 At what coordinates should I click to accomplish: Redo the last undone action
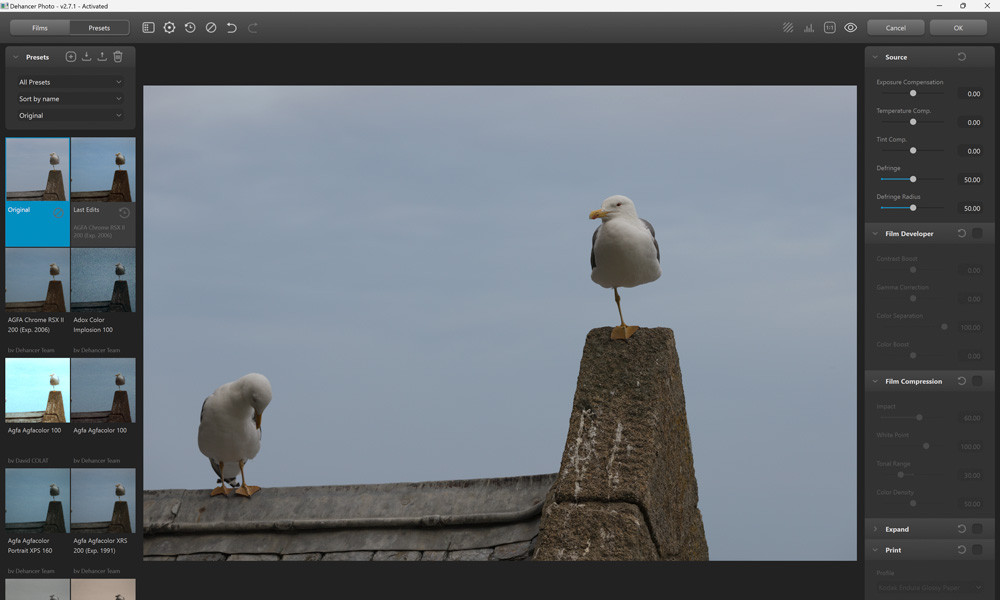(x=253, y=27)
